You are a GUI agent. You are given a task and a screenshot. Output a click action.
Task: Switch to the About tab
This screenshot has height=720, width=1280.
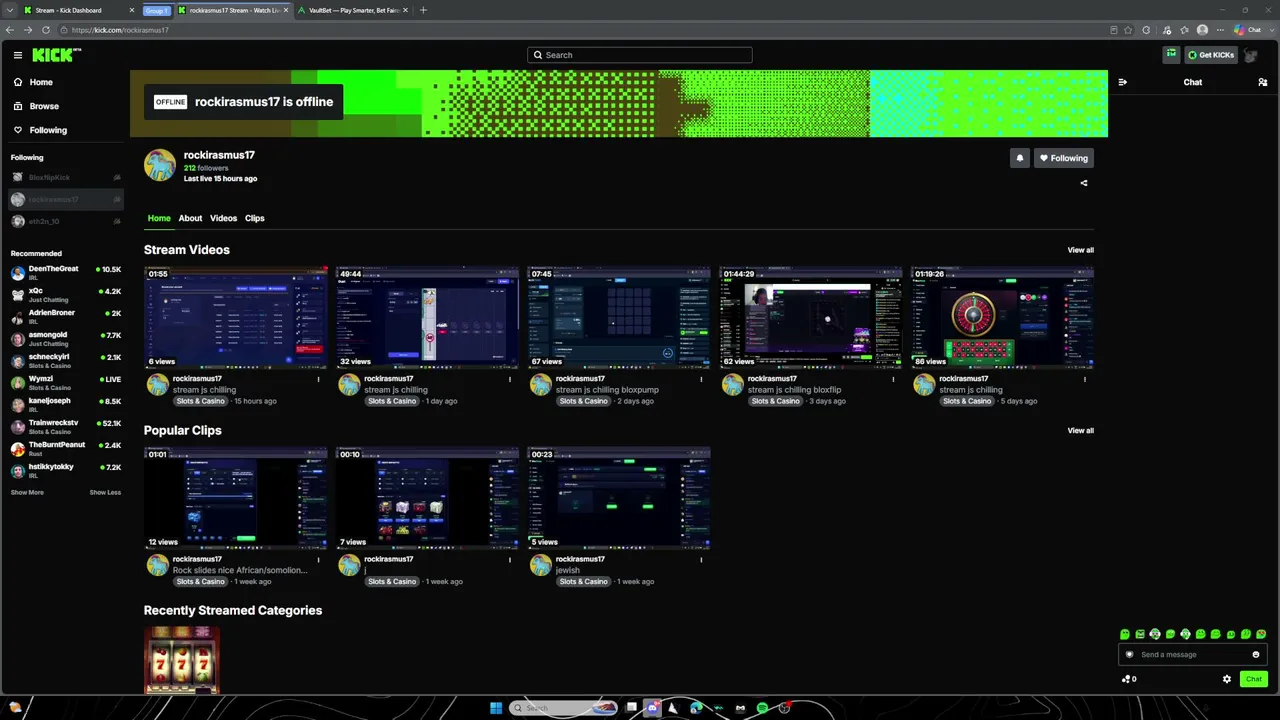(x=190, y=218)
